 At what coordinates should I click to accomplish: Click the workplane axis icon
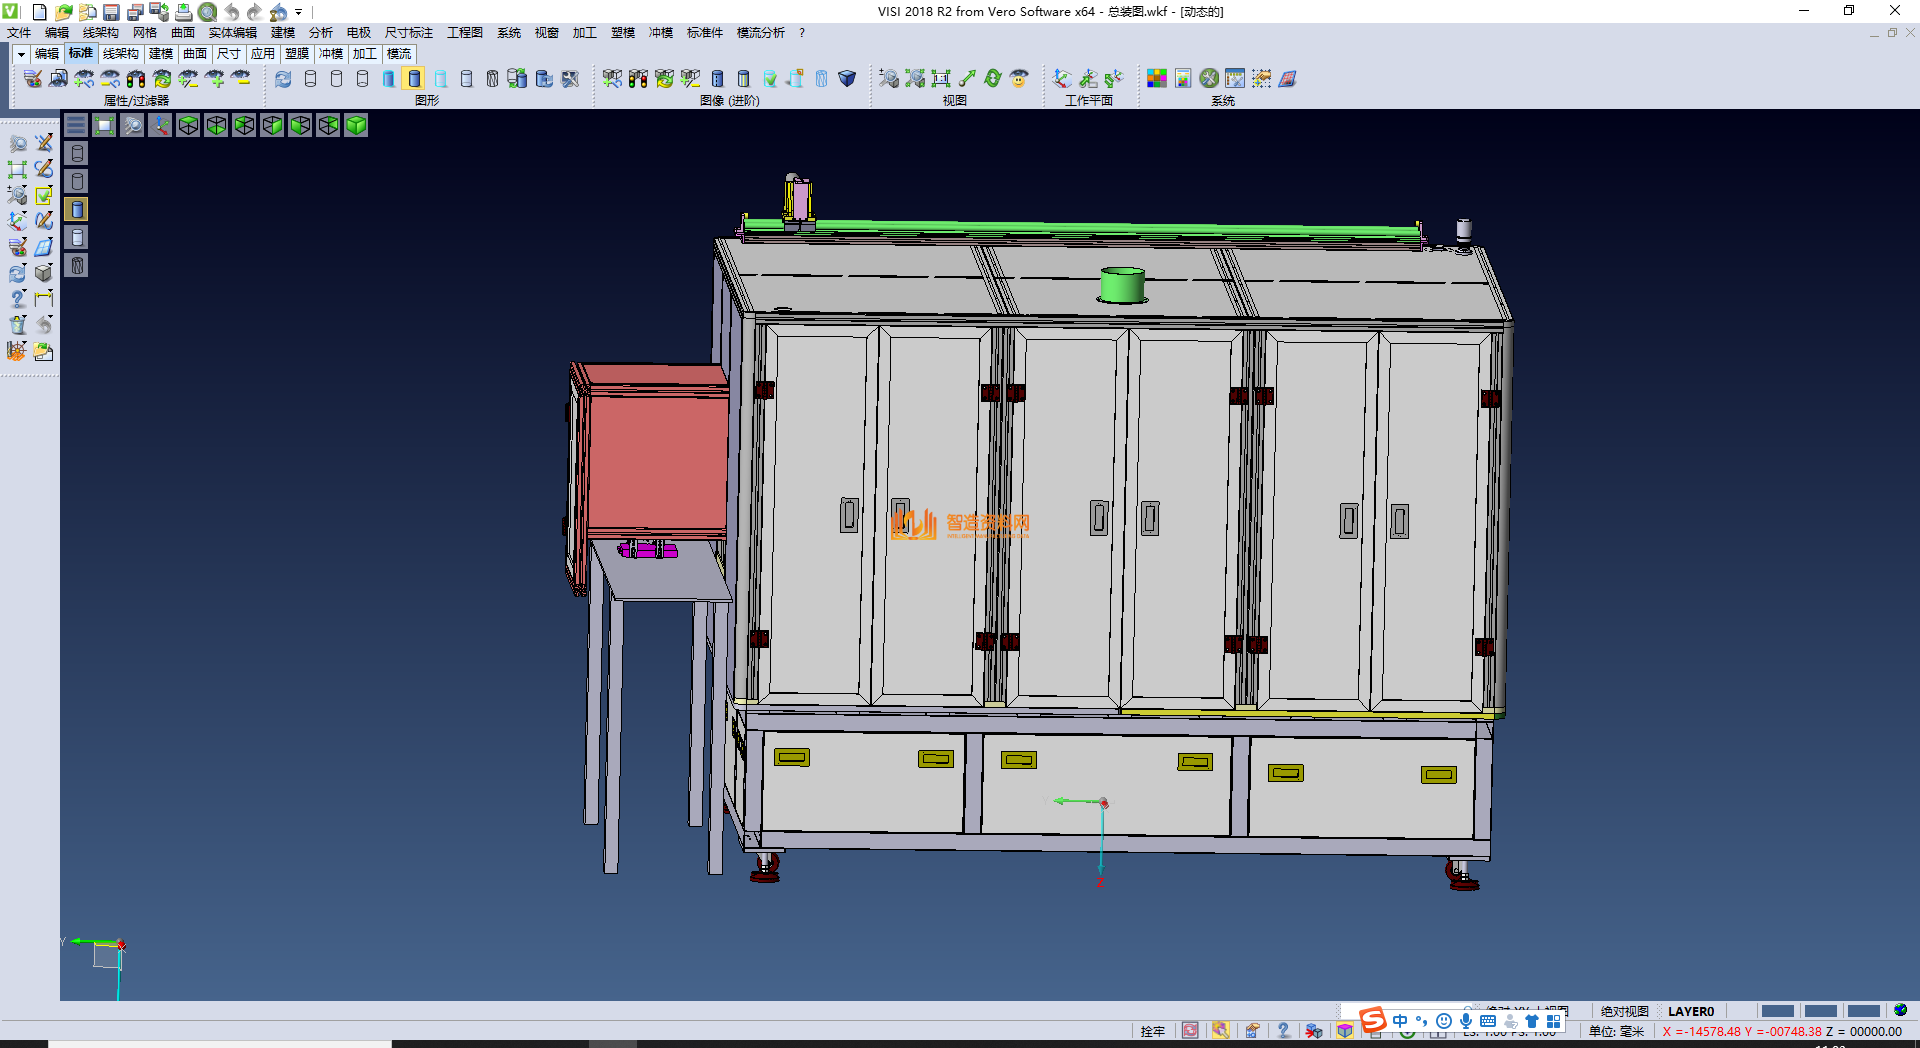pos(1062,78)
